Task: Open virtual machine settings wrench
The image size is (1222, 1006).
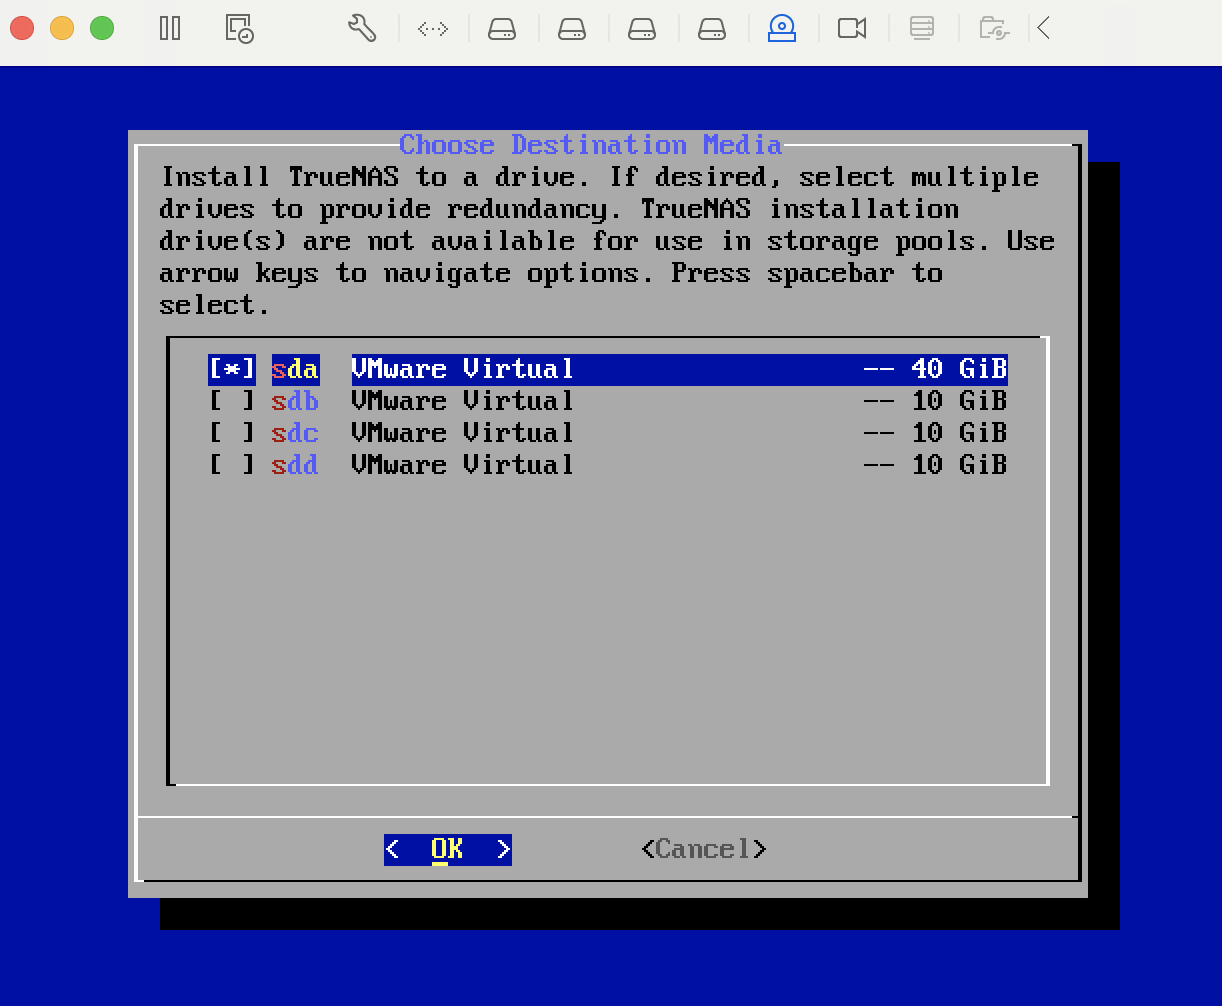Action: point(361,28)
